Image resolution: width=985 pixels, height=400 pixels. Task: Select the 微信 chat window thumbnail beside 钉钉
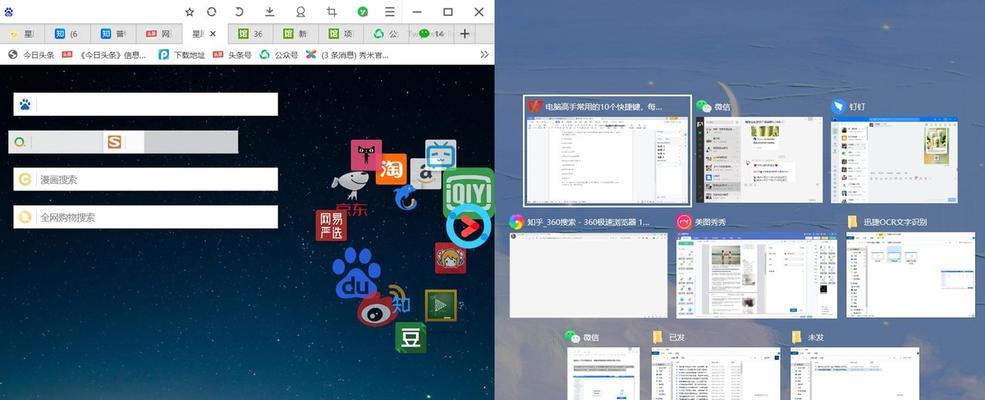tap(759, 159)
